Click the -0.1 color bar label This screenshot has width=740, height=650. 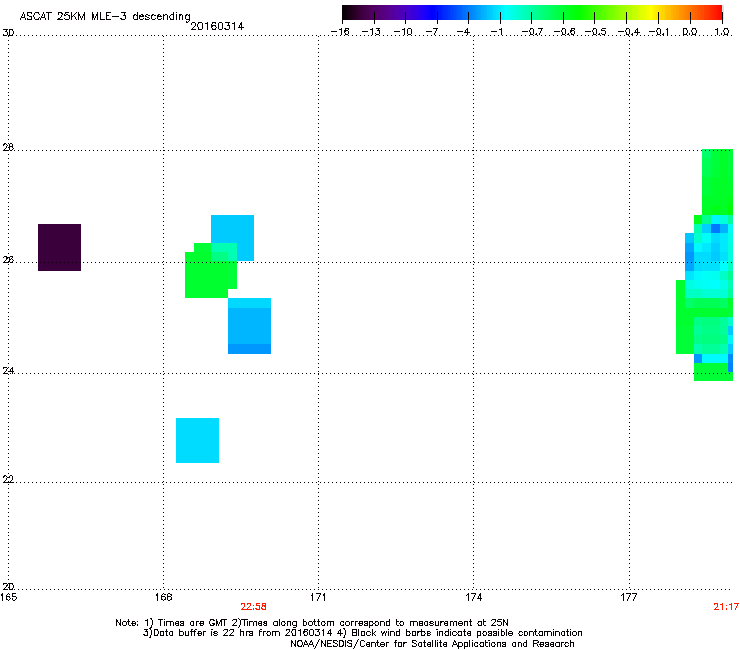(659, 32)
